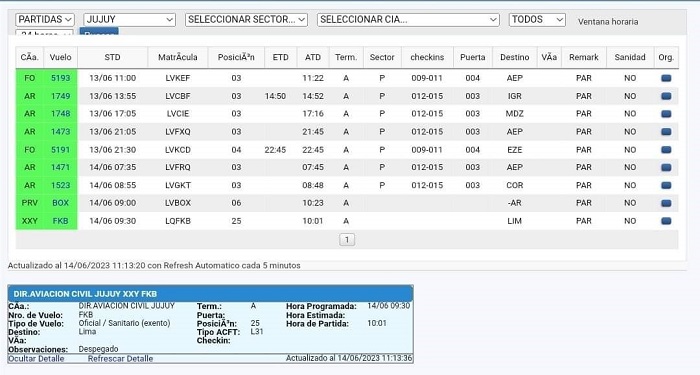
Task: Open the PARTIDAS dropdown
Action: click(x=45, y=20)
